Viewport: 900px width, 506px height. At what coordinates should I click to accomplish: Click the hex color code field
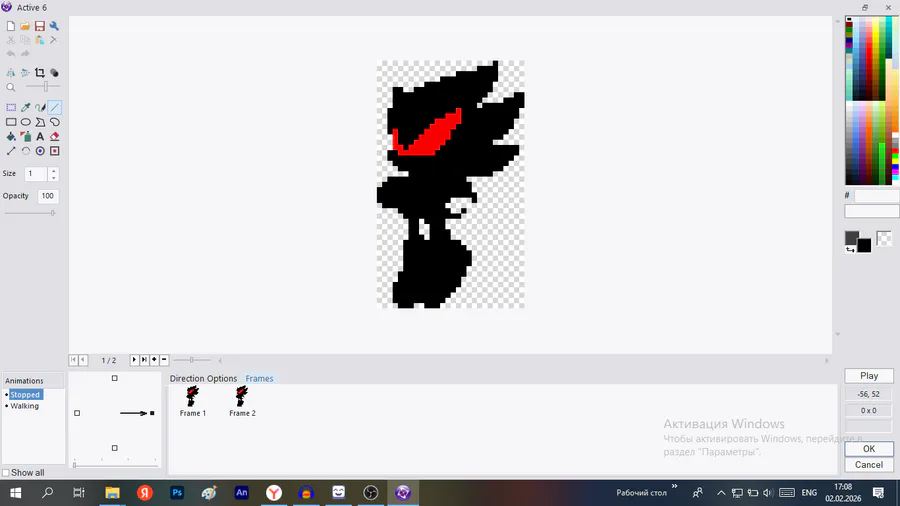(876, 196)
